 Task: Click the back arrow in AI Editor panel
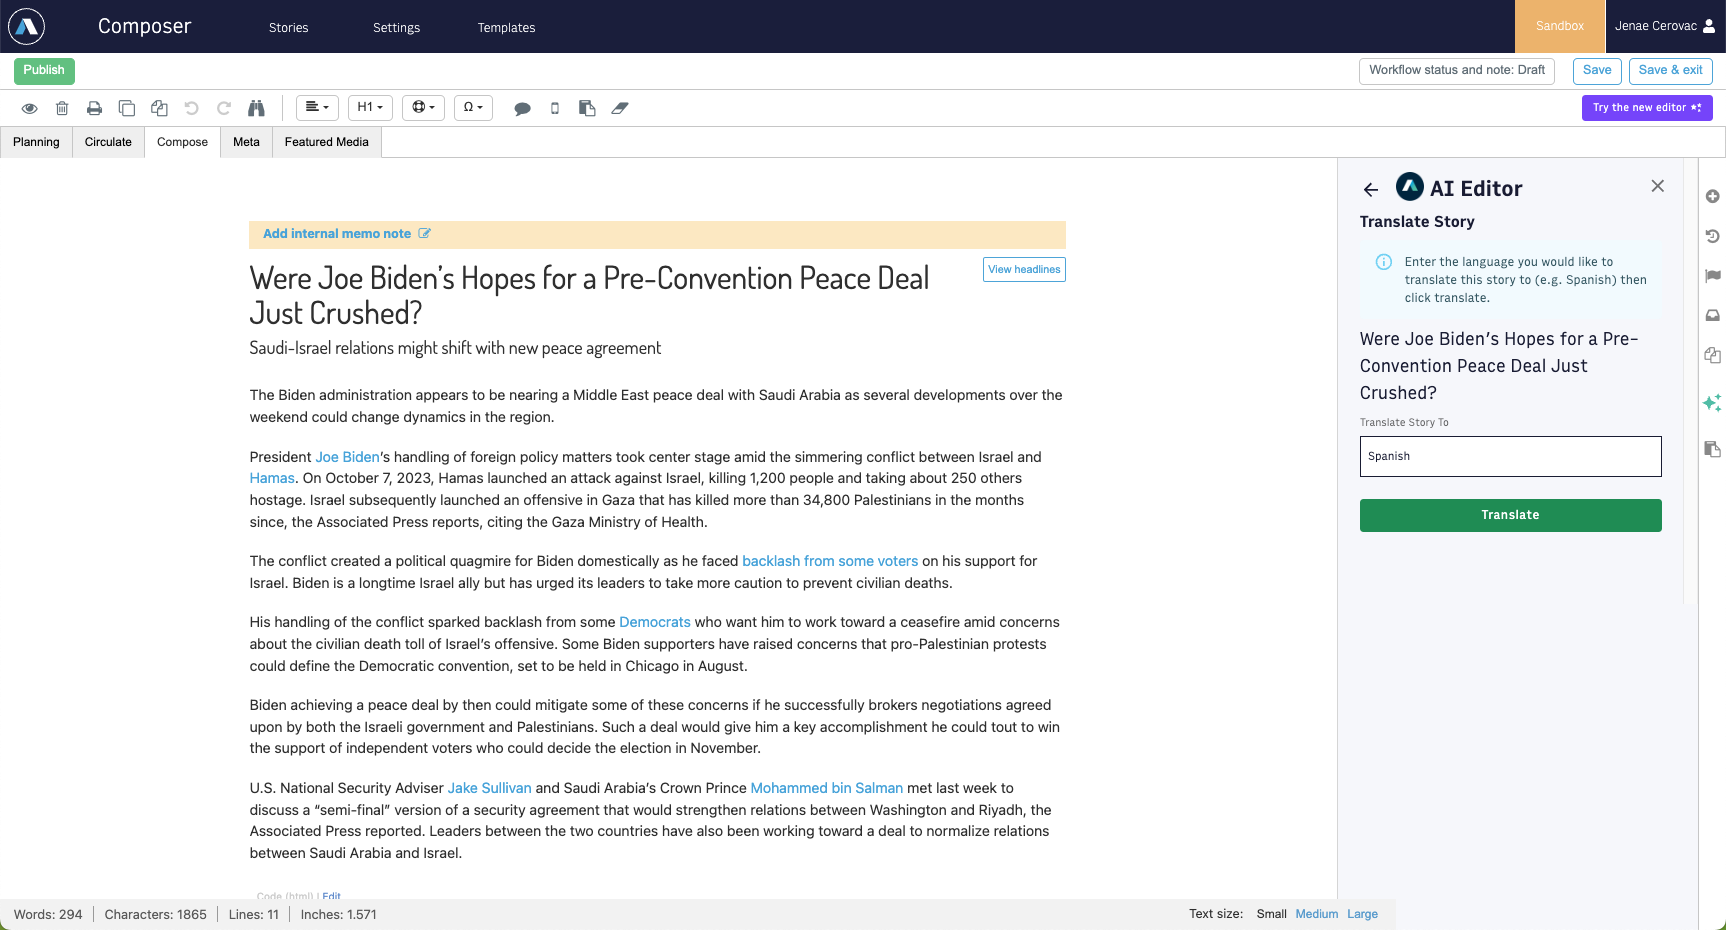pos(1371,189)
